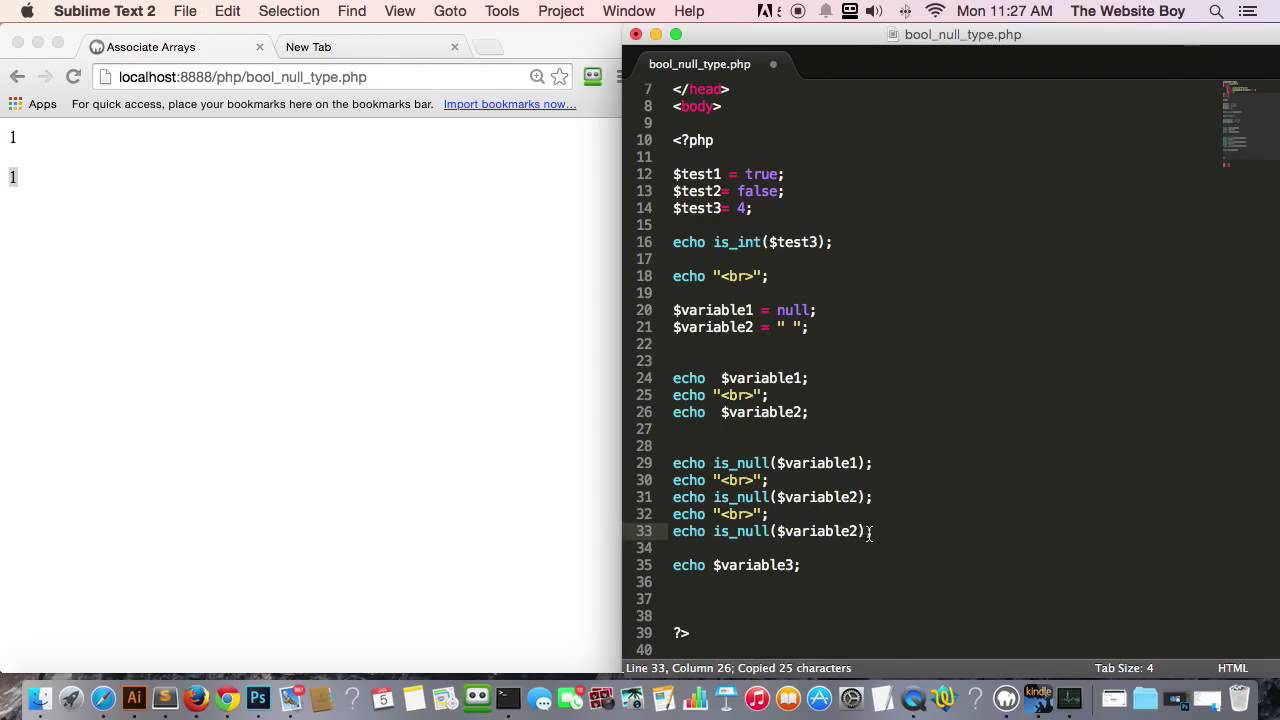
Task: Open System Preferences from the dock
Action: point(851,699)
